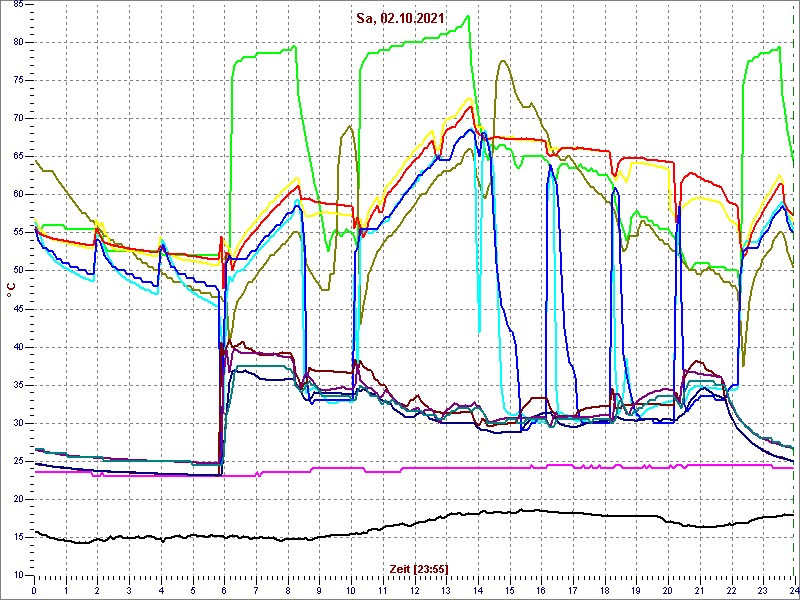Click hour 23 on the time axis
The width and height of the screenshot is (800, 600).
[x=763, y=590]
